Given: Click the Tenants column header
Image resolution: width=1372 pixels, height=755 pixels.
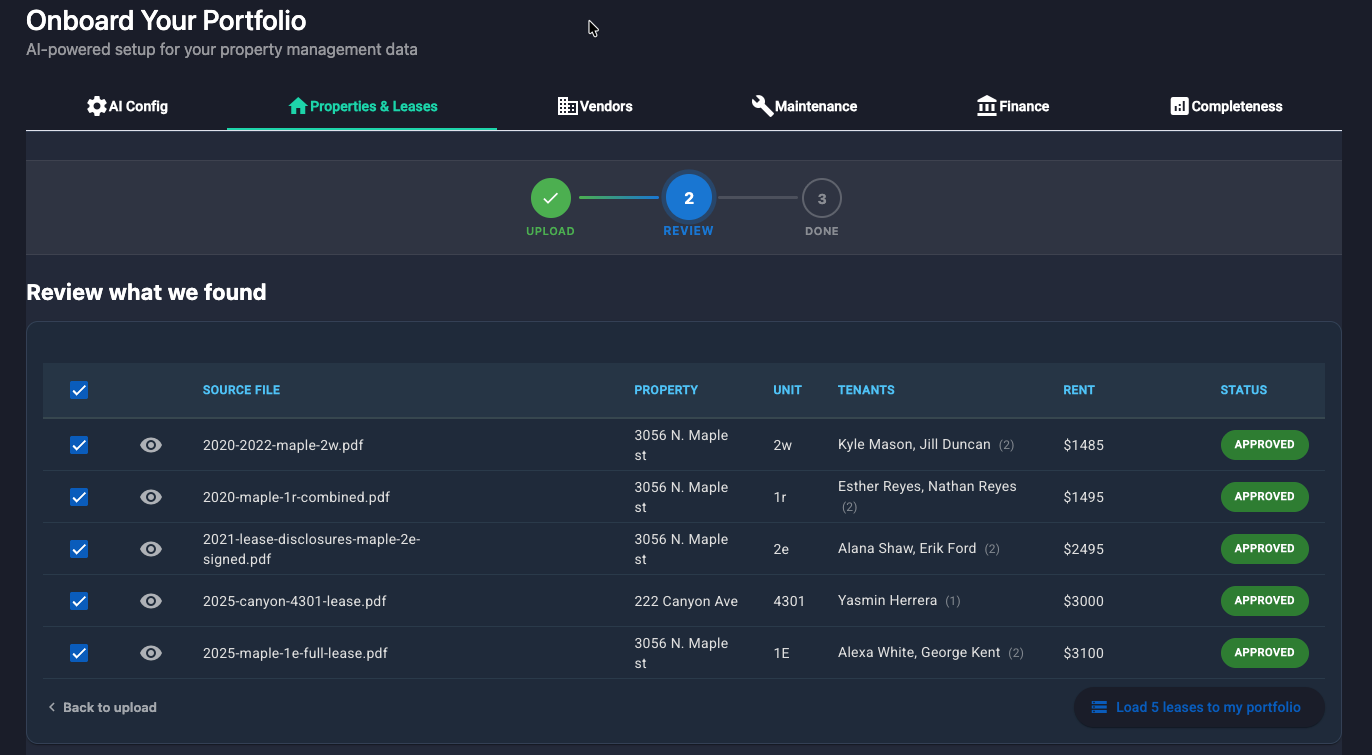Looking at the screenshot, I should (x=866, y=390).
